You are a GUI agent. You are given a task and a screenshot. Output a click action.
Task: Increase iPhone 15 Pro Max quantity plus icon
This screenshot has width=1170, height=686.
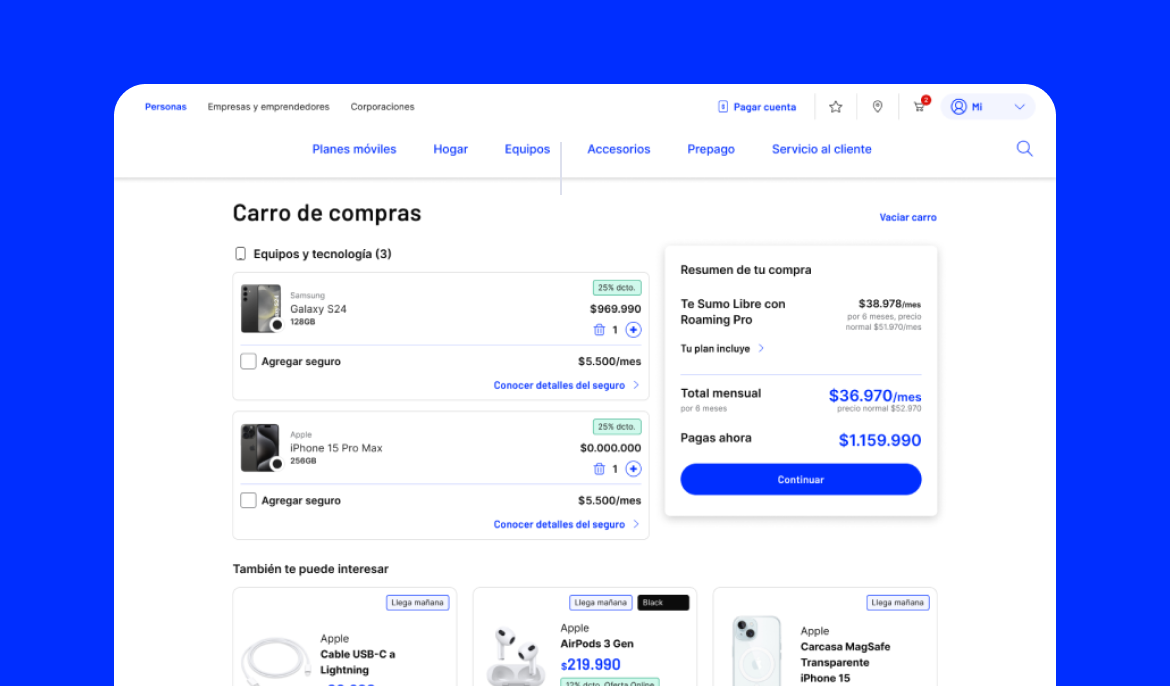click(x=634, y=469)
